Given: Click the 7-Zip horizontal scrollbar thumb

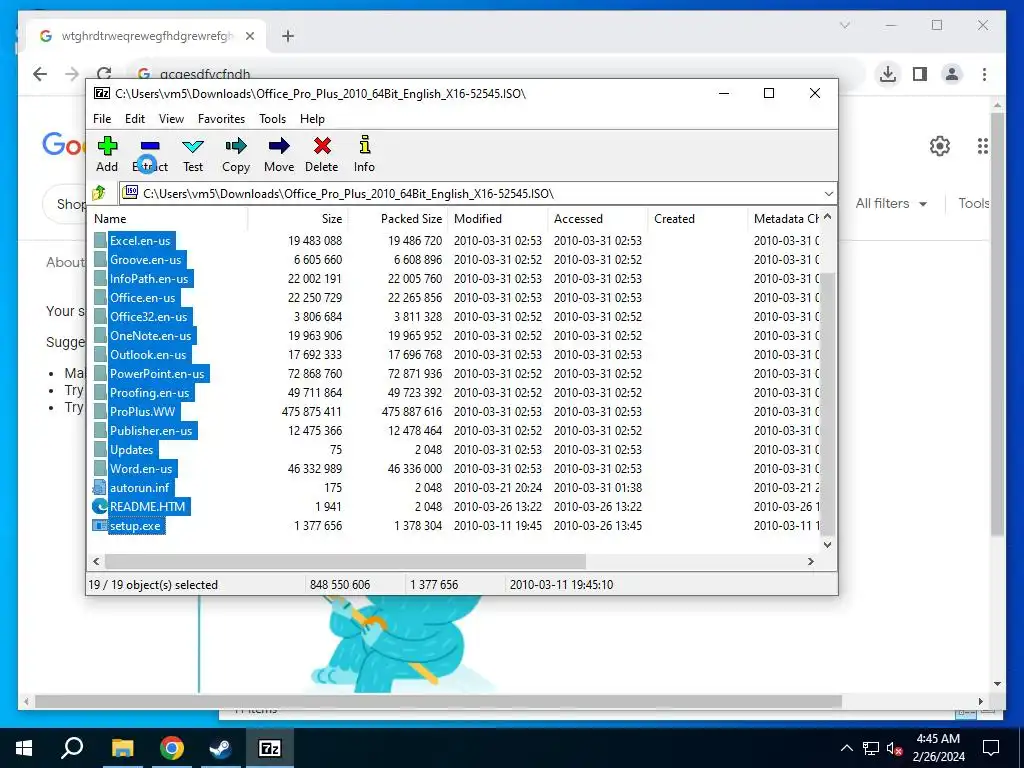Looking at the screenshot, I should point(345,562).
